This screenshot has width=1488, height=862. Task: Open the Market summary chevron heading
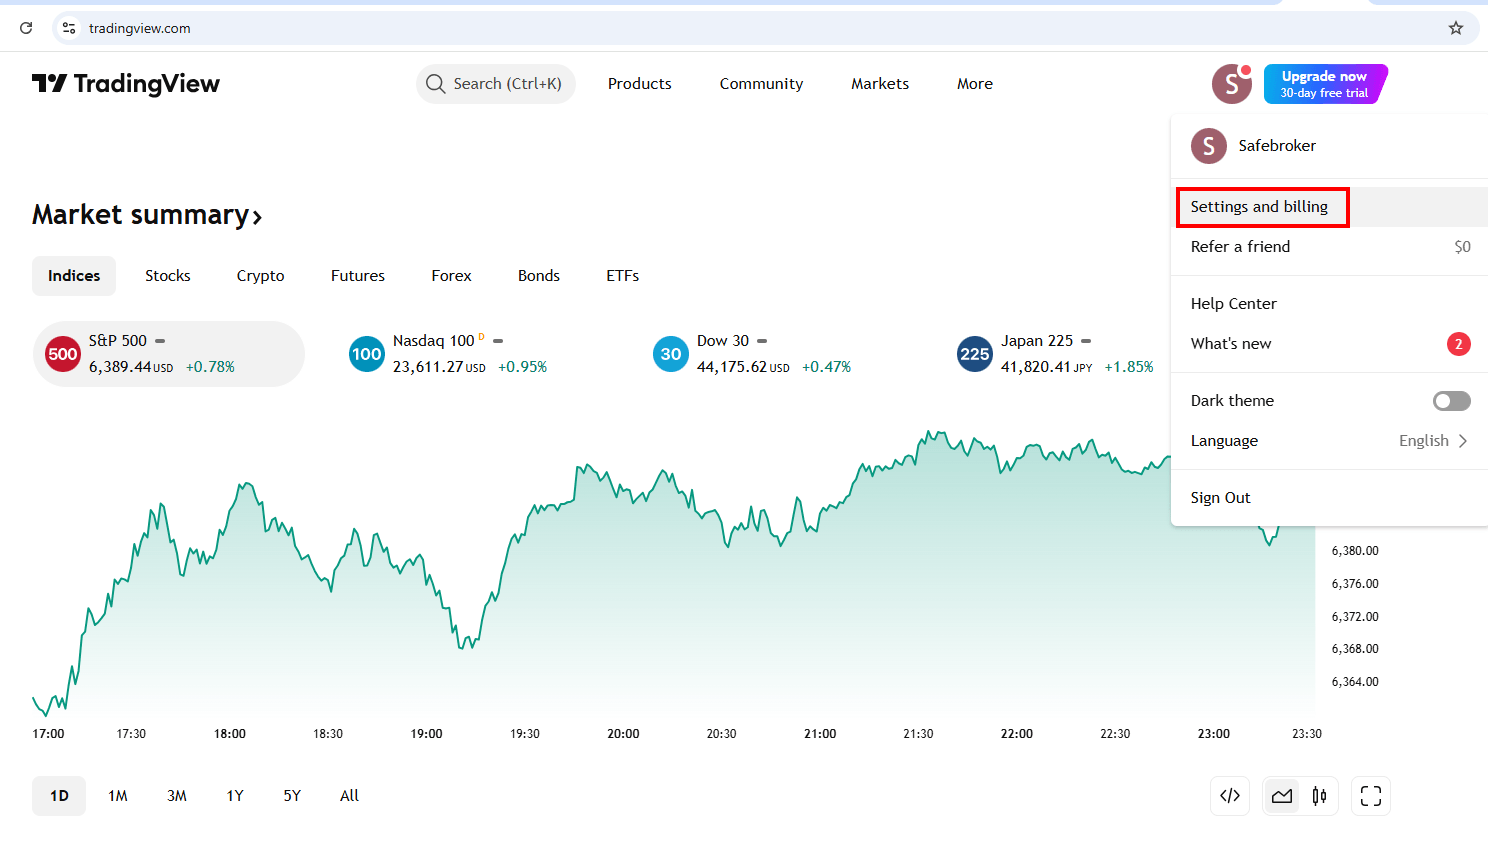click(x=147, y=215)
